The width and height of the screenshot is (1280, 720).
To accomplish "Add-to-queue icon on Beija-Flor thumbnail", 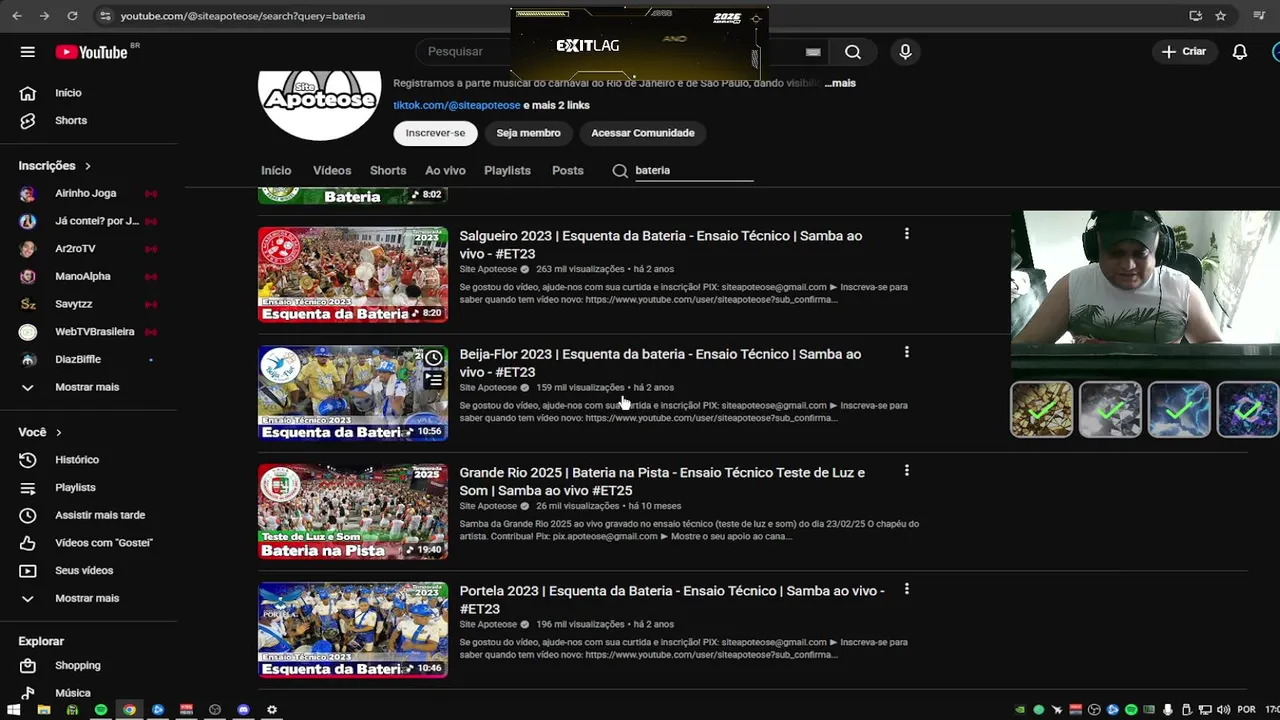I will [x=434, y=380].
